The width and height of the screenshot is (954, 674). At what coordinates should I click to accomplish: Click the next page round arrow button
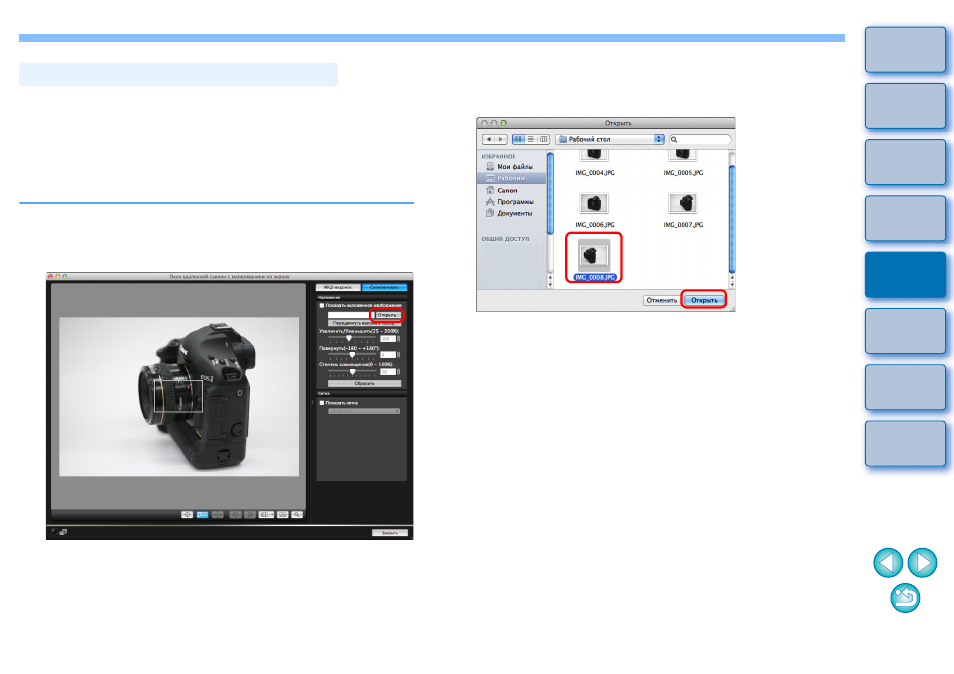coord(922,563)
